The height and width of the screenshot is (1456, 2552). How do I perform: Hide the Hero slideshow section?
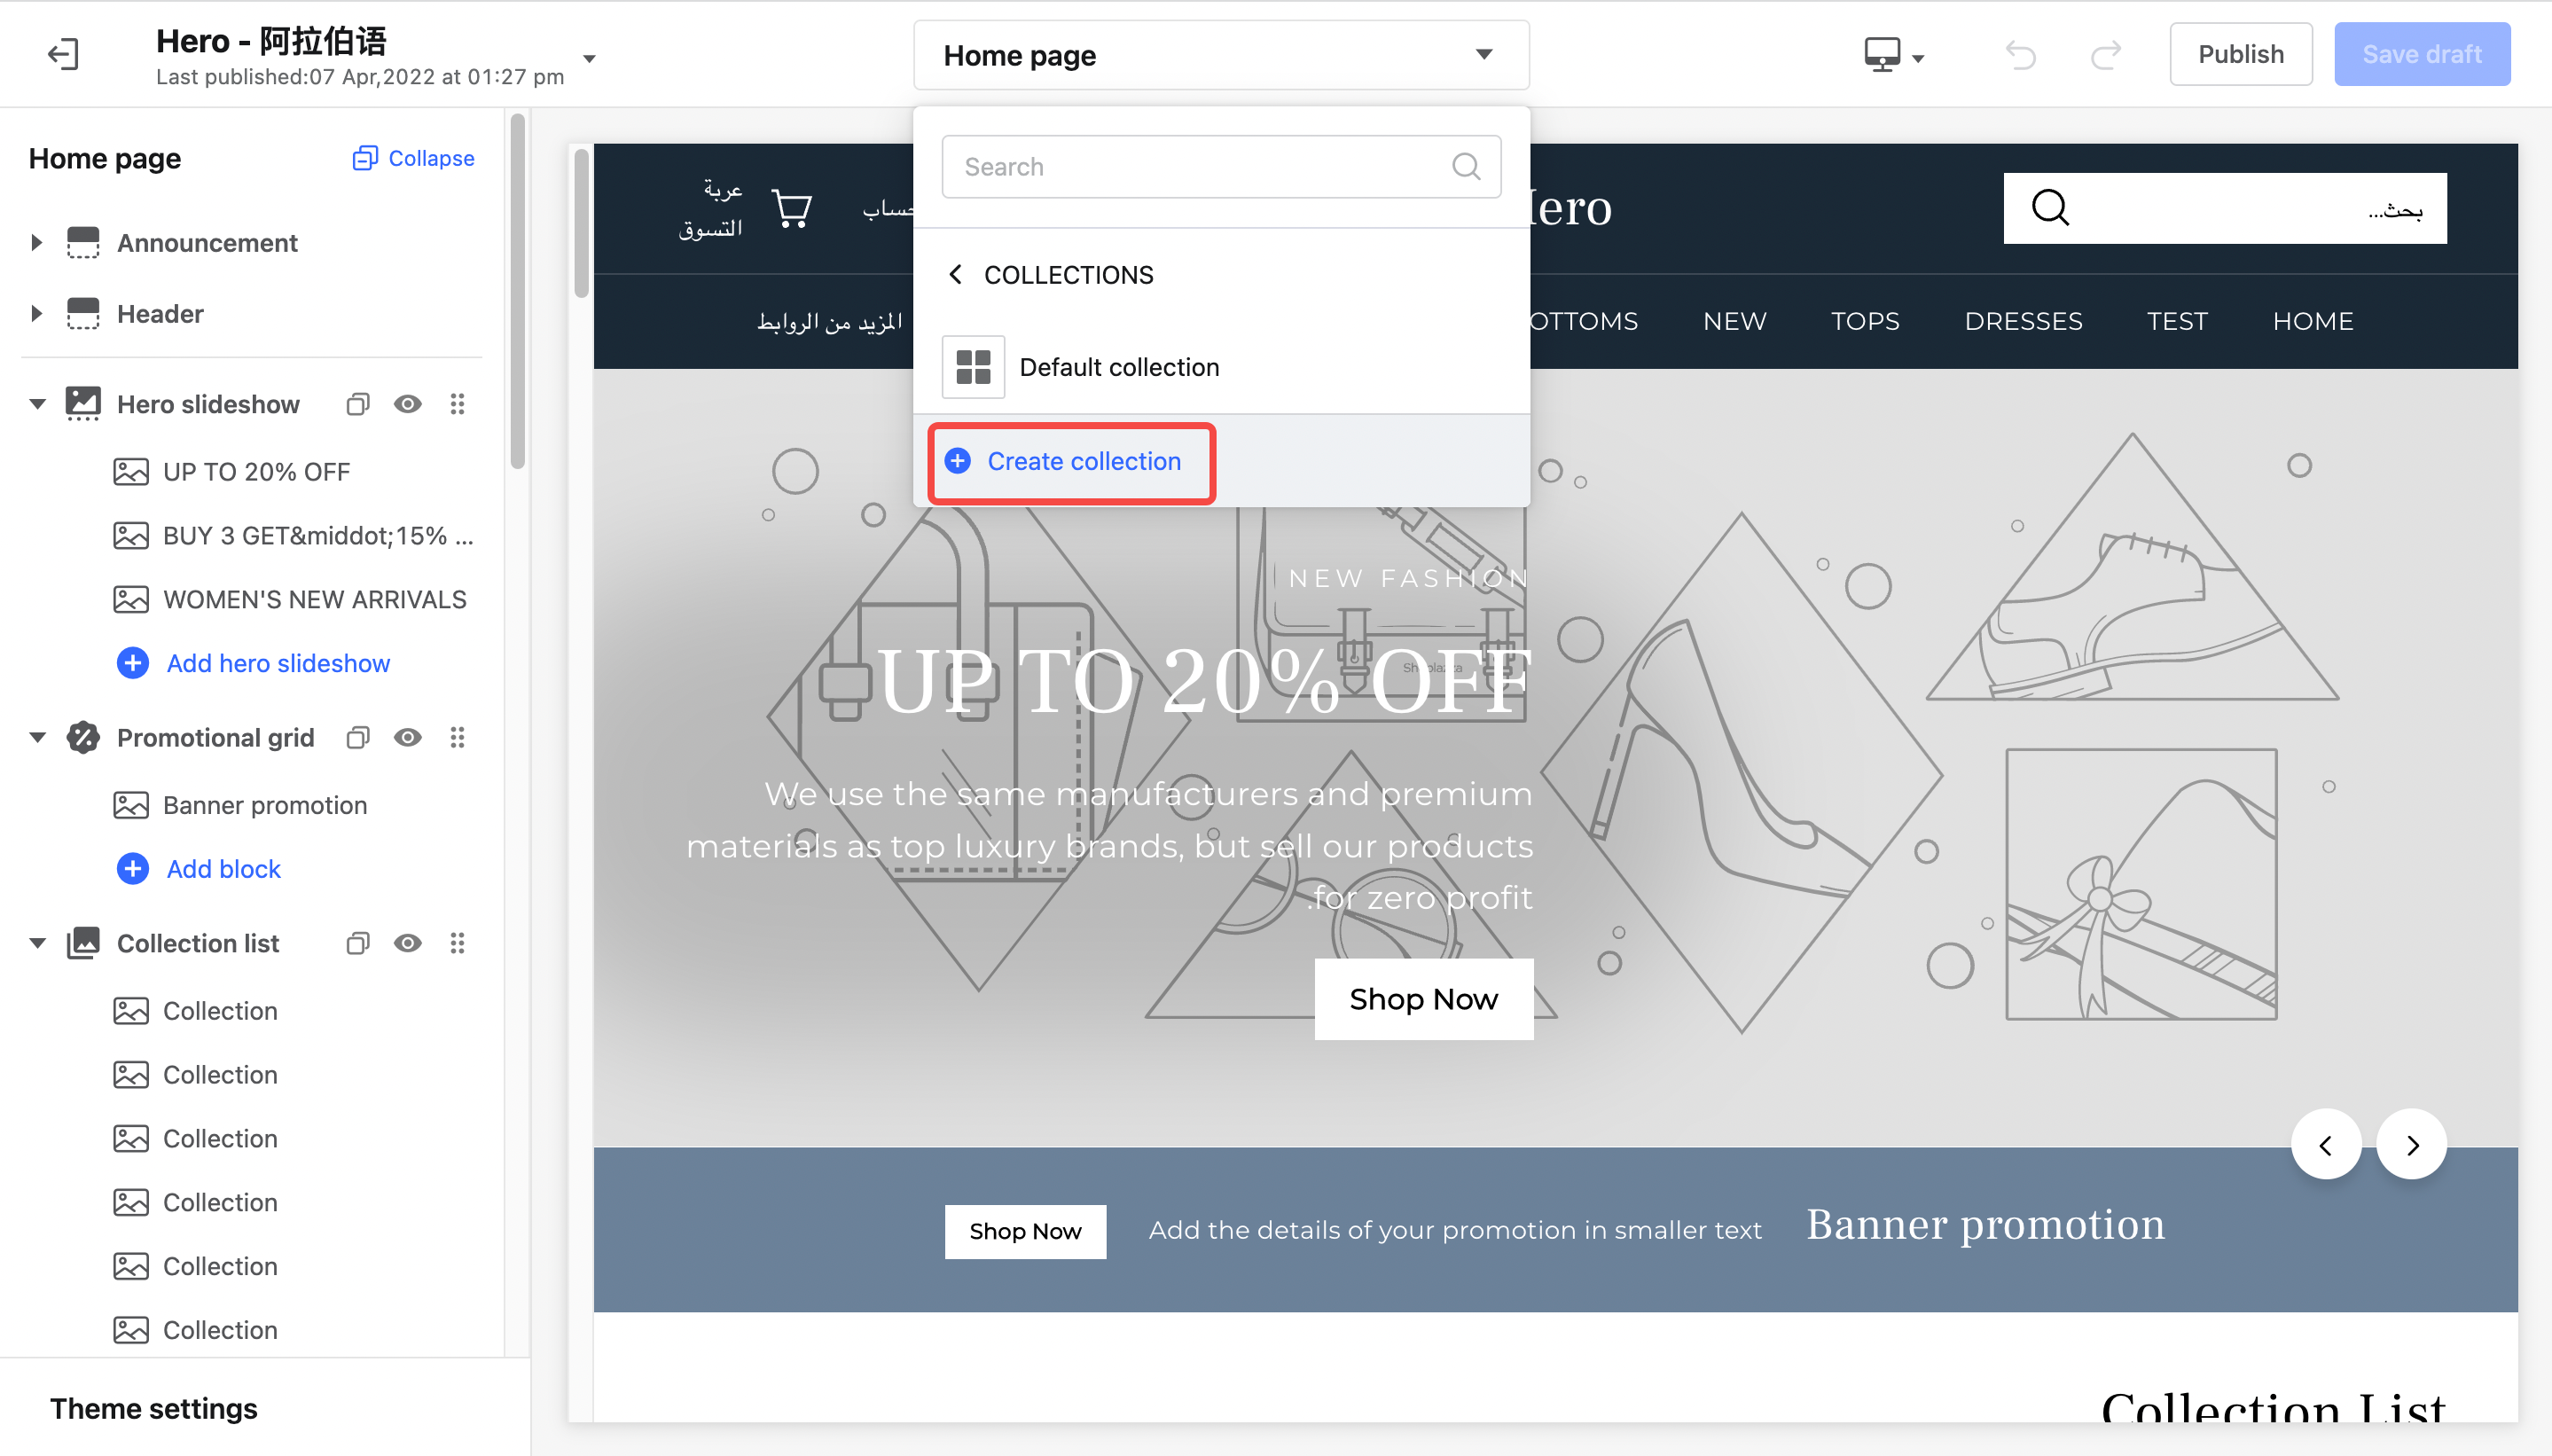(x=407, y=404)
